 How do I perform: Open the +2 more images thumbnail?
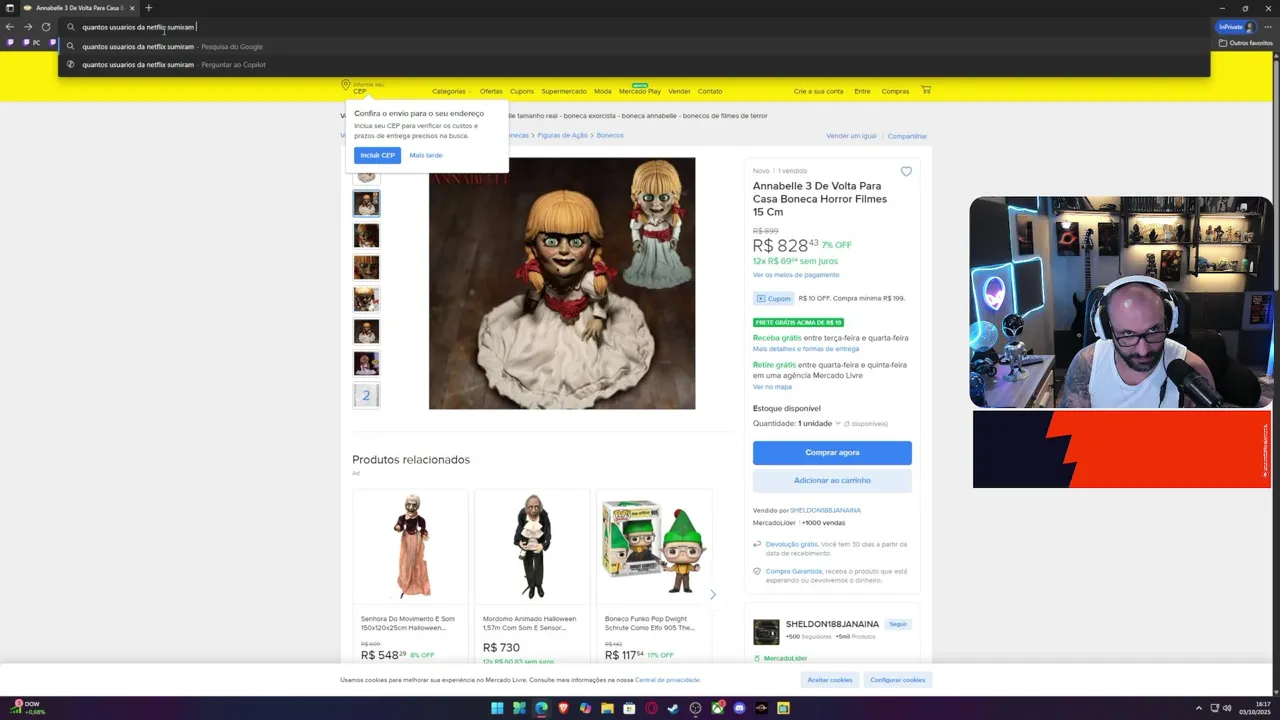(x=366, y=395)
